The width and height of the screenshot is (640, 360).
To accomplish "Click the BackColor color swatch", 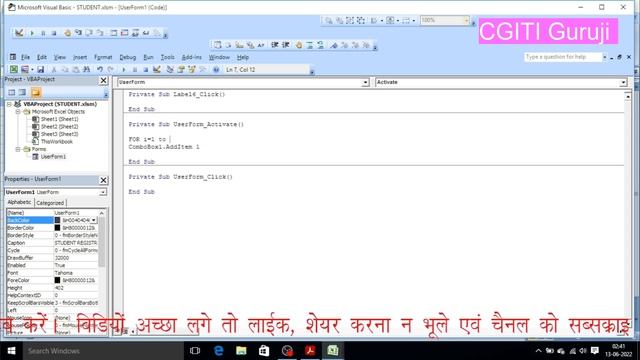I will pos(57,220).
